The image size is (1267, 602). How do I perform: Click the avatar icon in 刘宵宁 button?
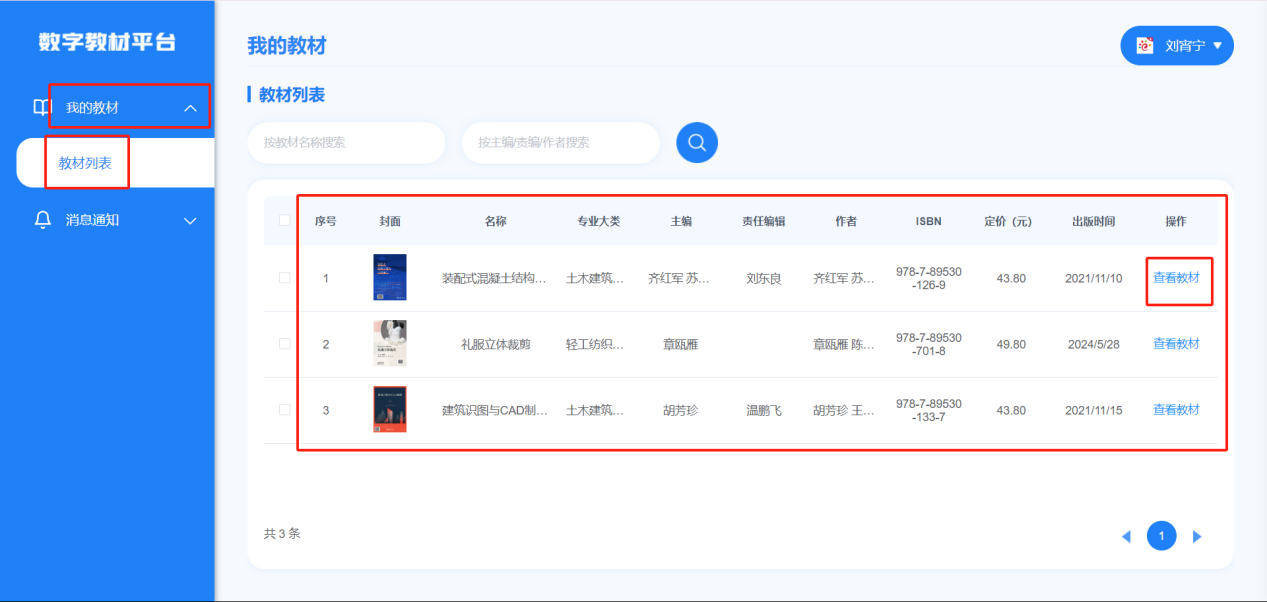[1143, 44]
